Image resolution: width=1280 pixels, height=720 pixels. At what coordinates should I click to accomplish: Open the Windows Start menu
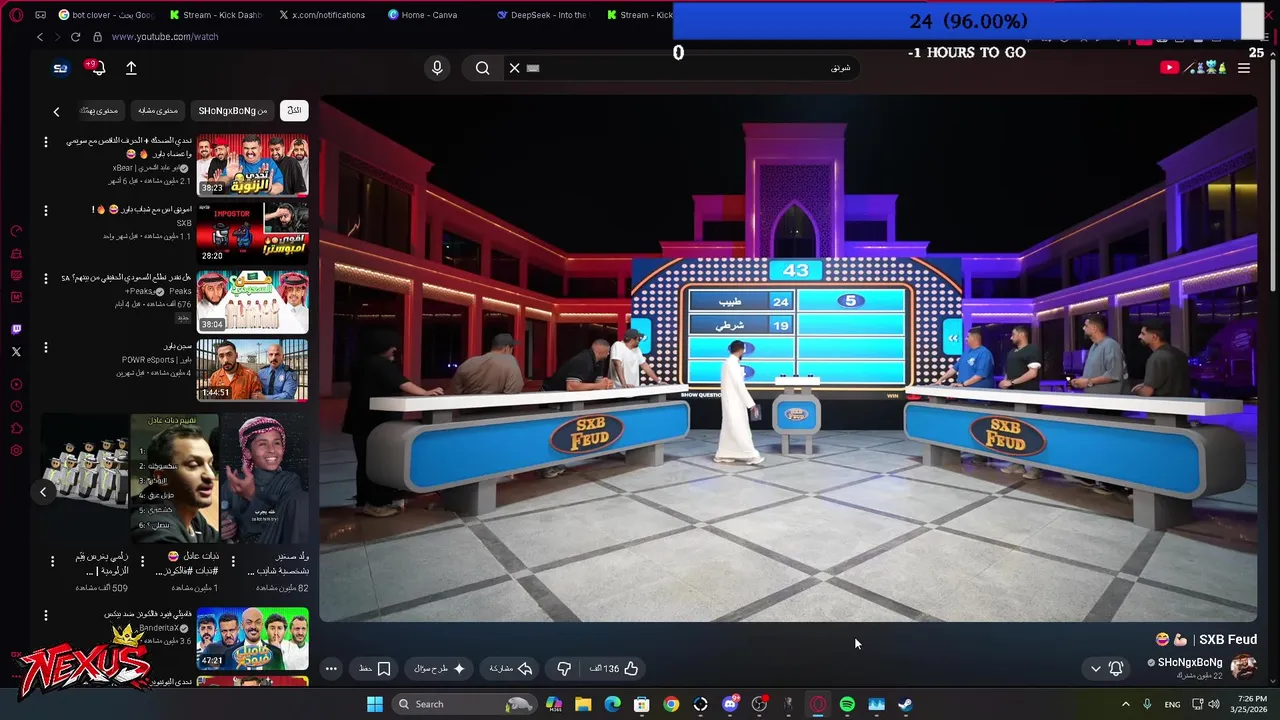coord(375,704)
